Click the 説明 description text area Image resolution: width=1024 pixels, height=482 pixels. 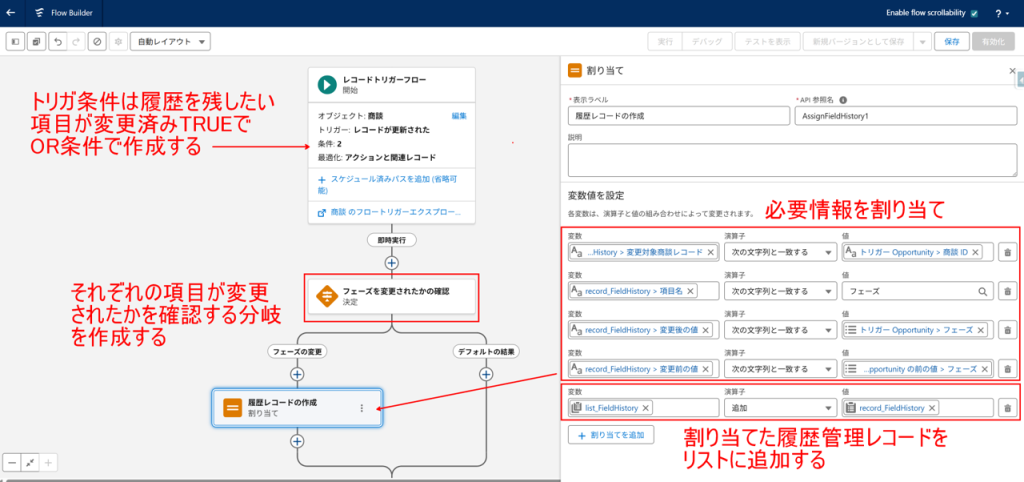(792, 161)
